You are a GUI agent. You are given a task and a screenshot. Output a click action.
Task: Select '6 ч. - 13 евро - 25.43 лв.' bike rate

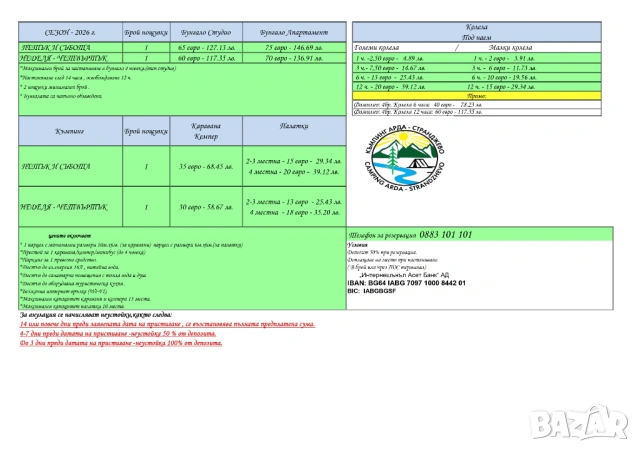pyautogui.click(x=389, y=77)
